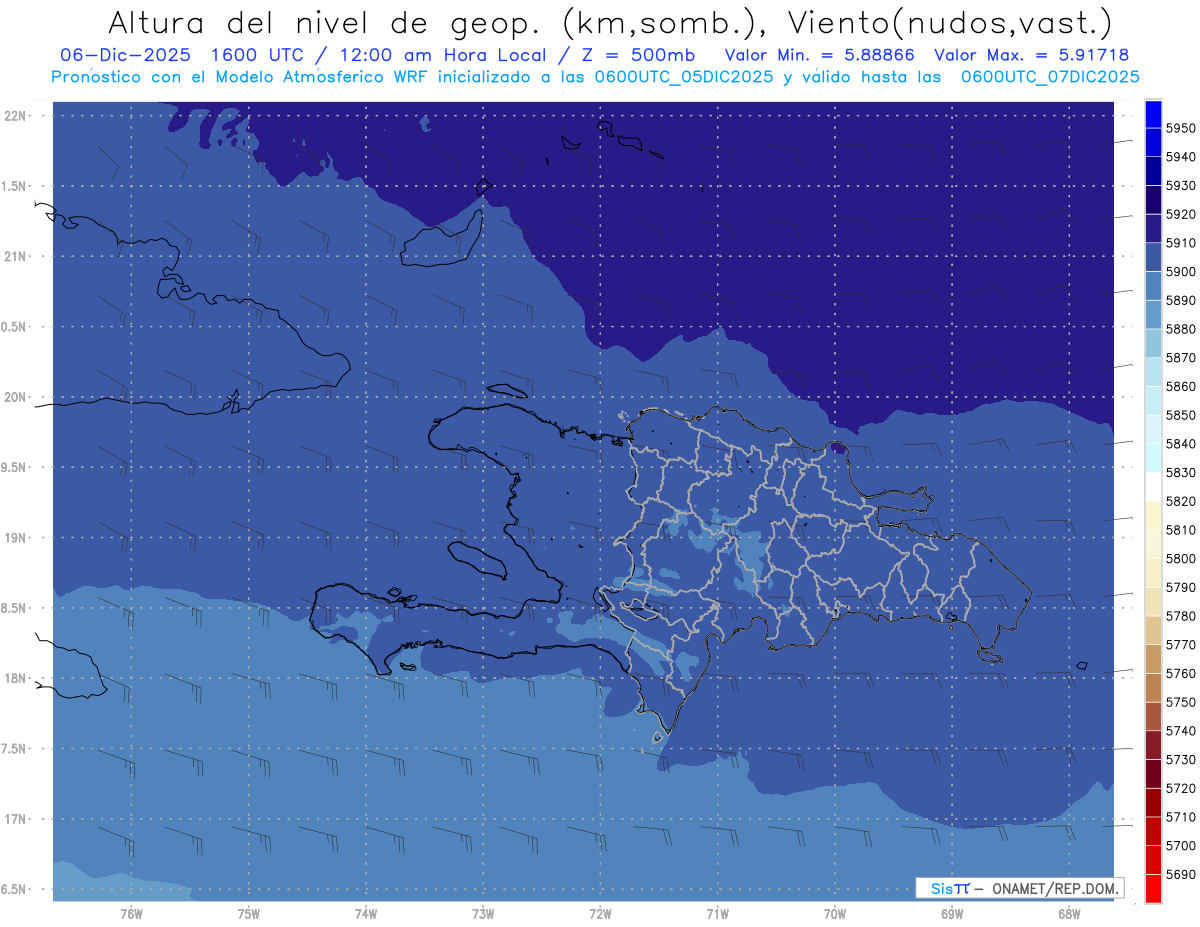Pick the legend swatch between 5880 and 5870

click(x=1153, y=343)
